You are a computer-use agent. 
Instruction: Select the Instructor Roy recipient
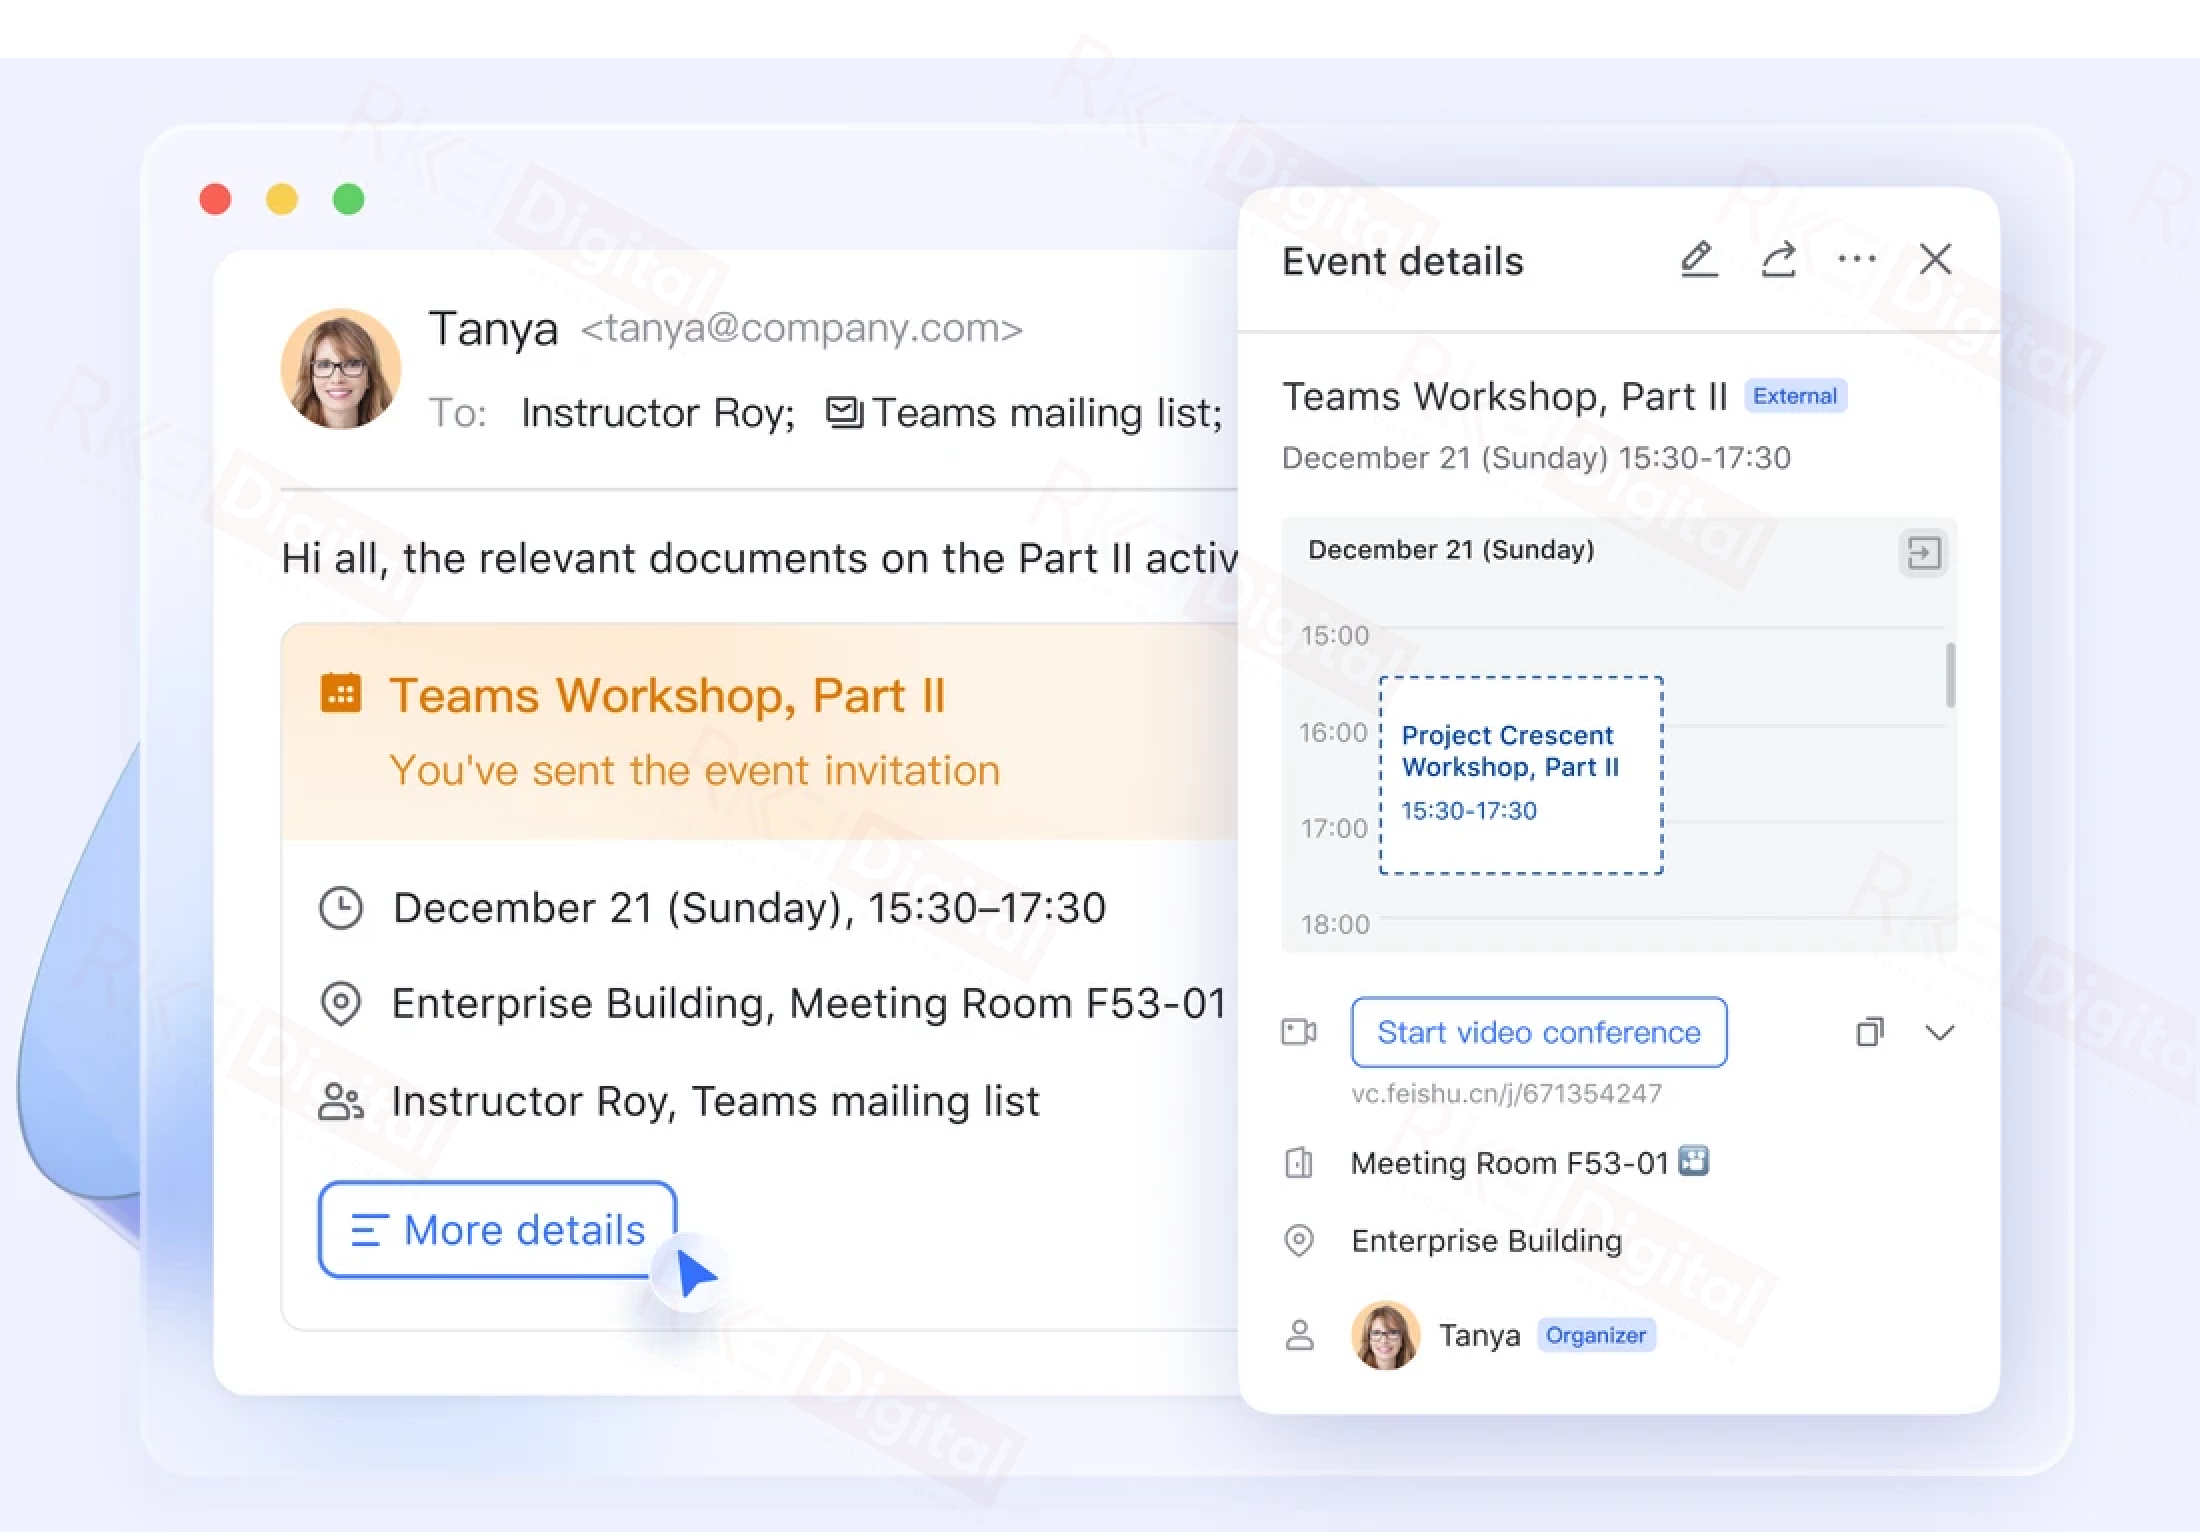coord(657,413)
